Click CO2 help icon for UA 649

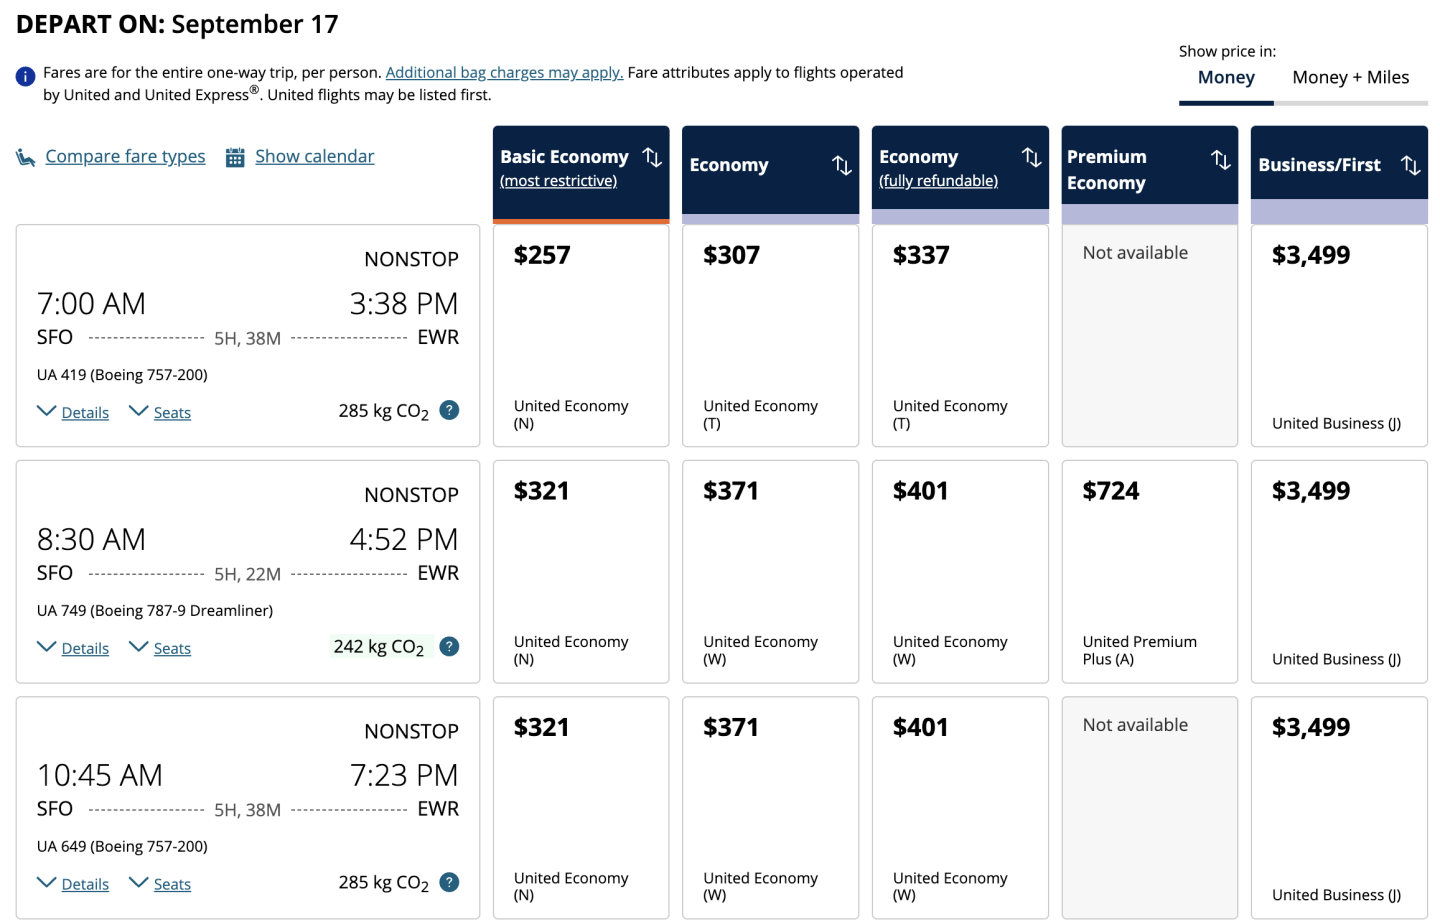click(x=450, y=882)
